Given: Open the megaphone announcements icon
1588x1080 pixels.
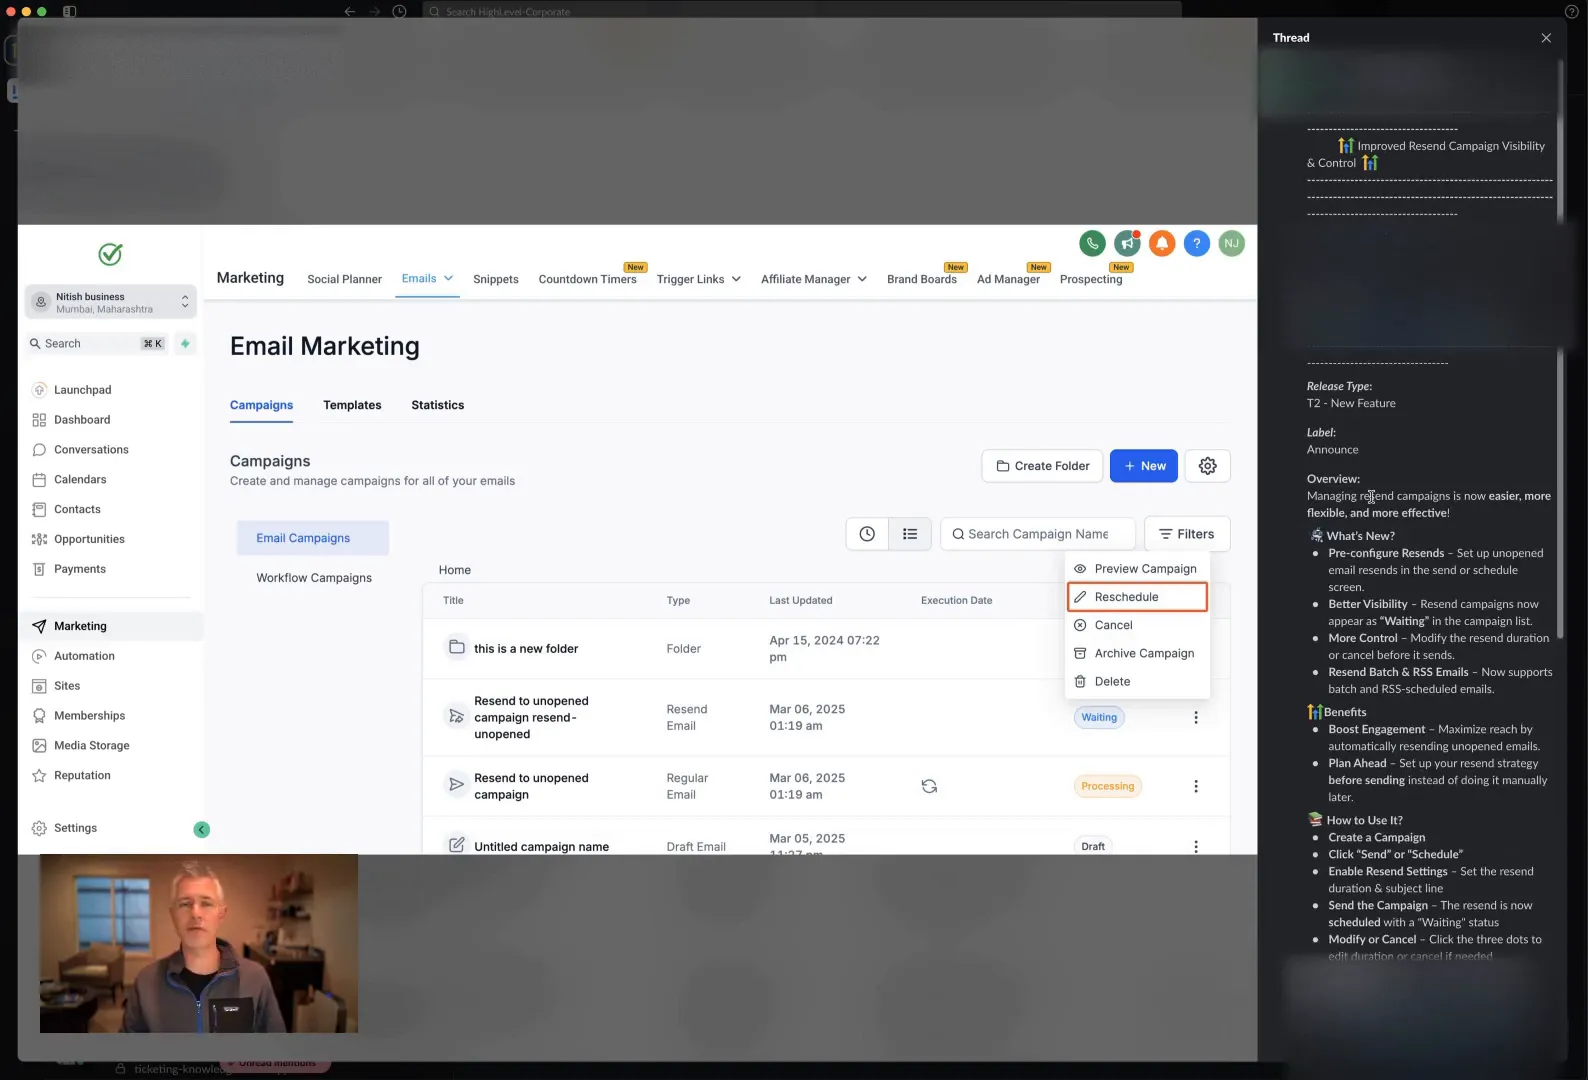Looking at the screenshot, I should 1127,243.
